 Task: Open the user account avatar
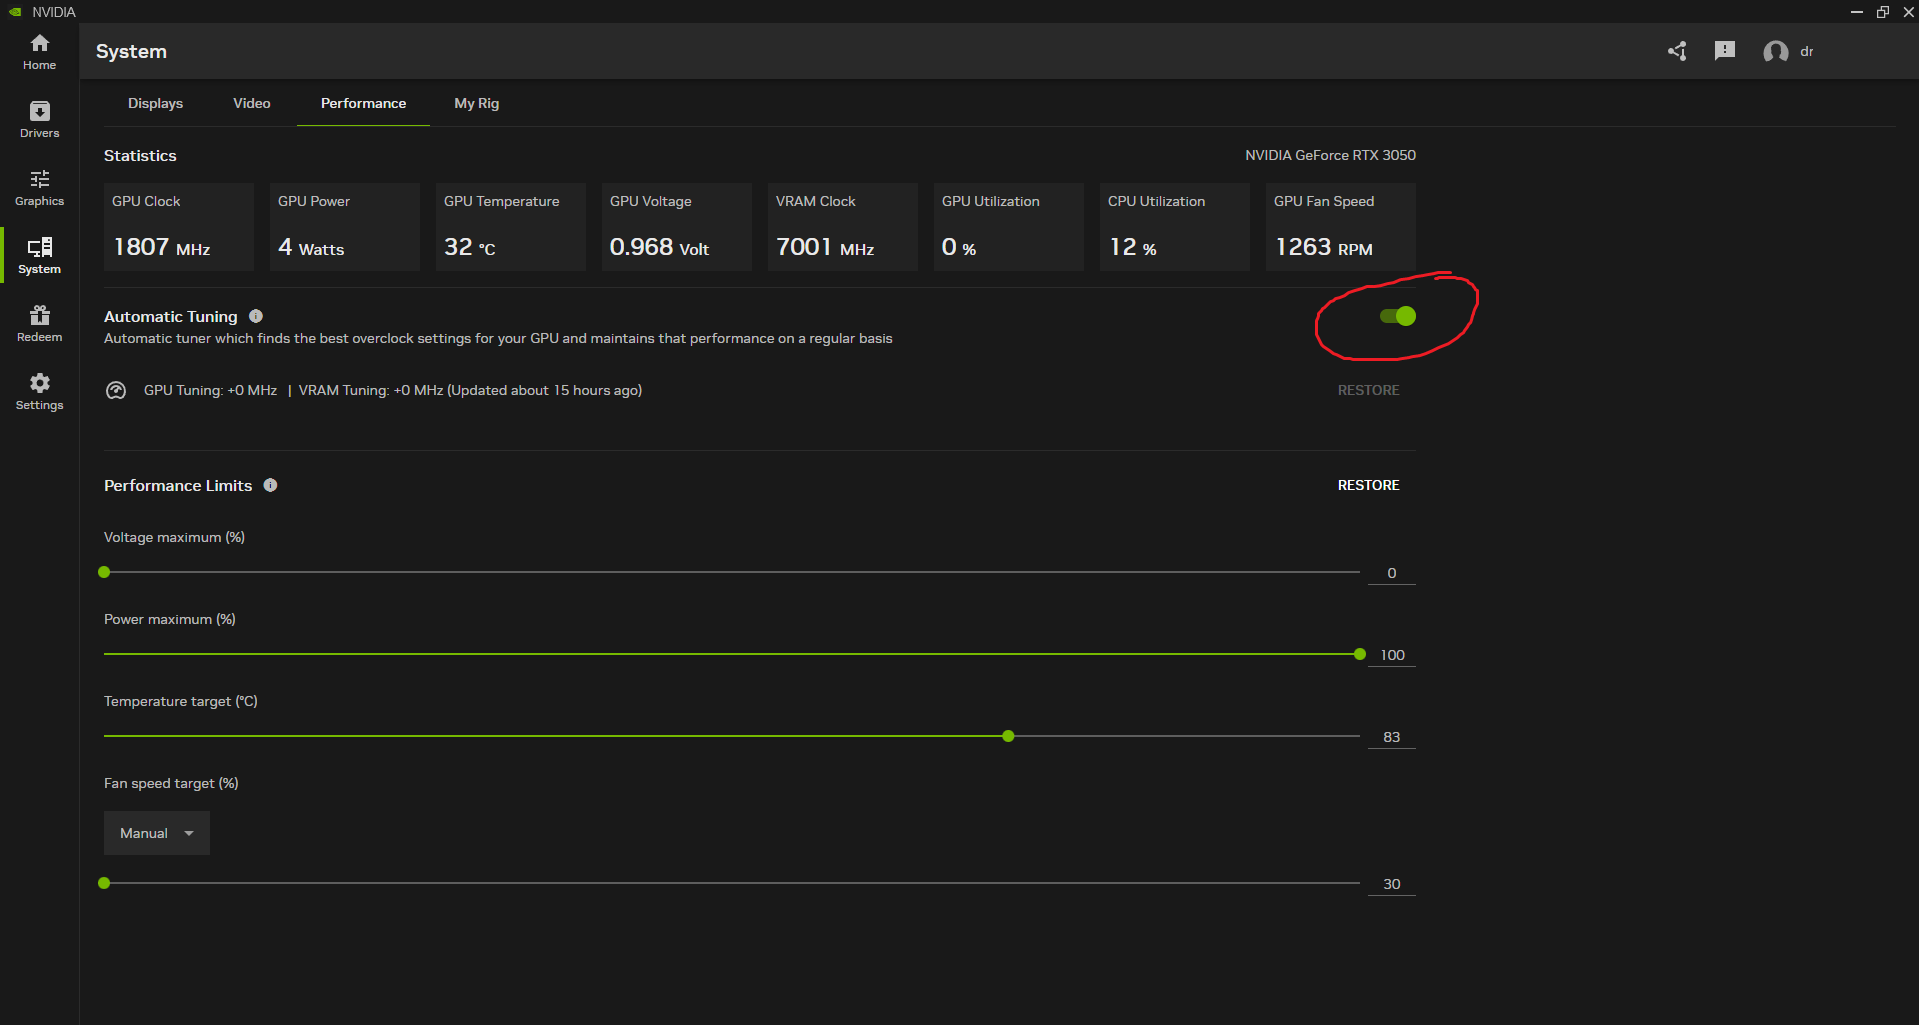1776,52
